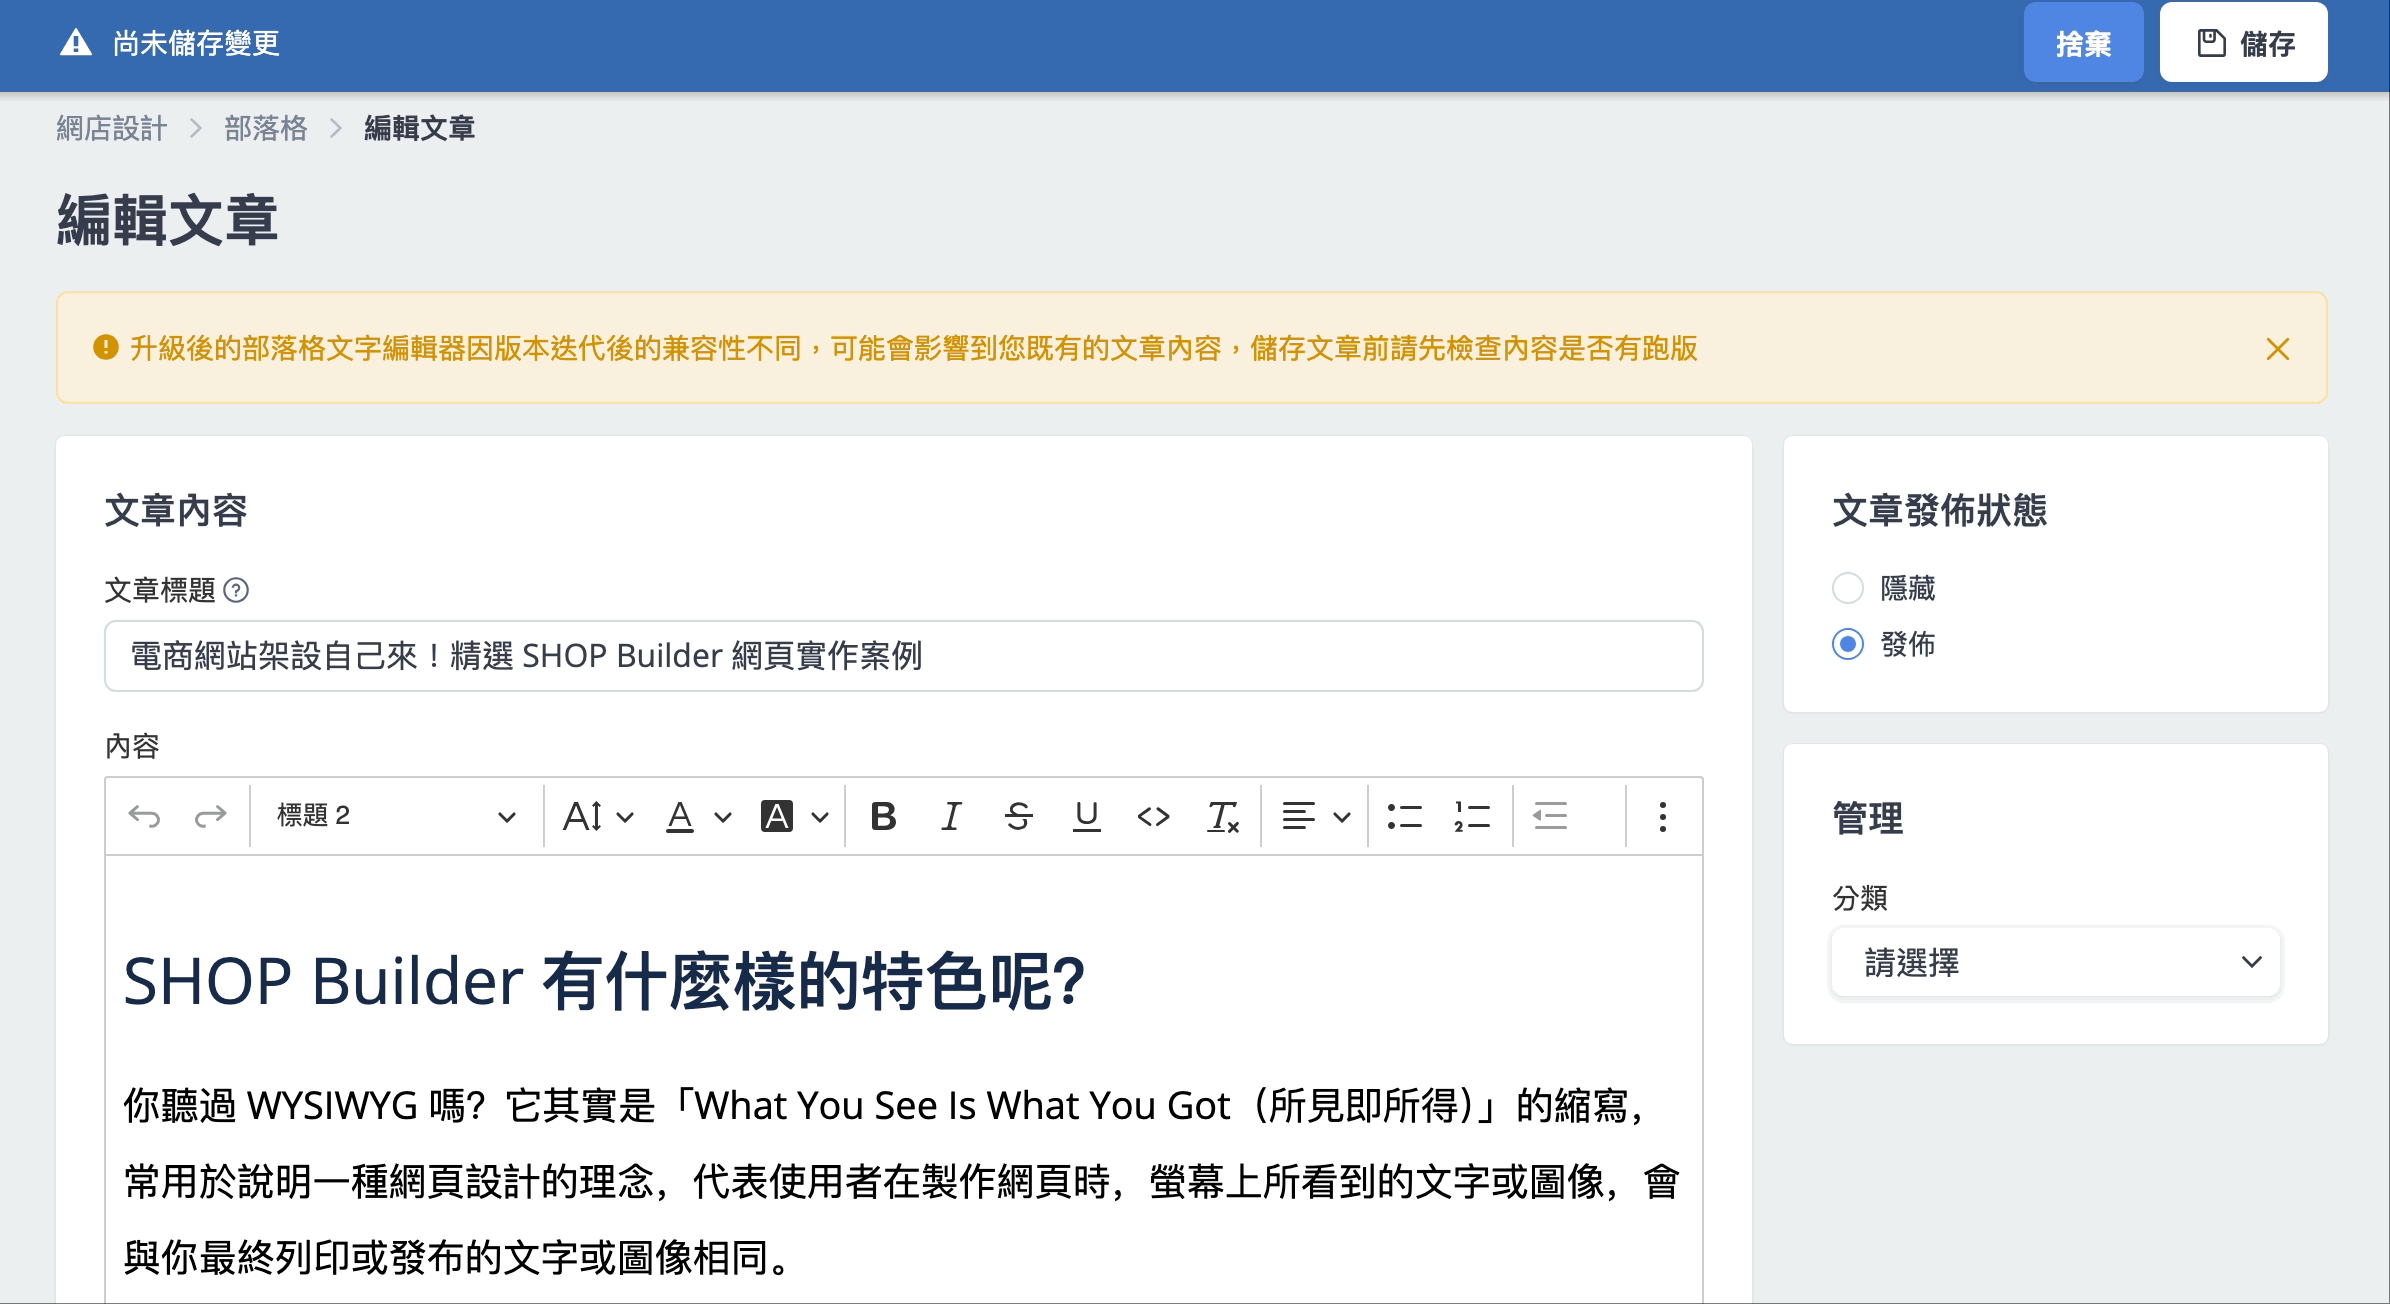
Task: Open the 標題 2 heading style dropdown
Action: coord(396,816)
